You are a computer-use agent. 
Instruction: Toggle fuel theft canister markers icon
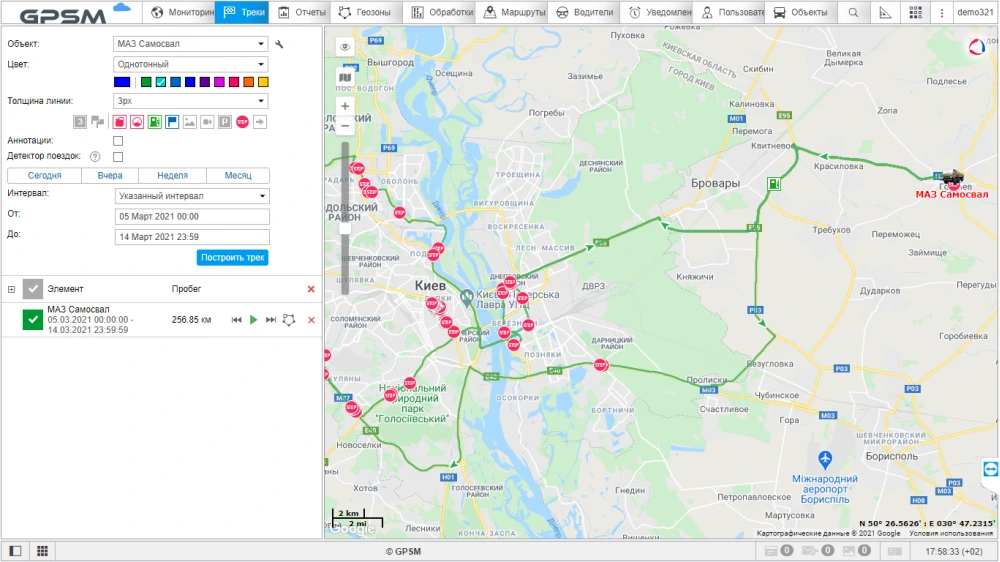pos(119,122)
